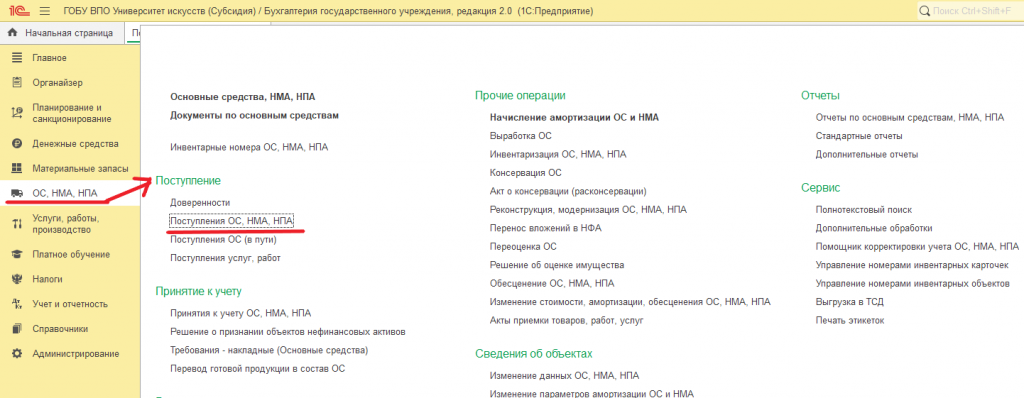Click the Планирование и санкционирование icon
Viewport: 1024px width, 398px height.
coord(18,113)
